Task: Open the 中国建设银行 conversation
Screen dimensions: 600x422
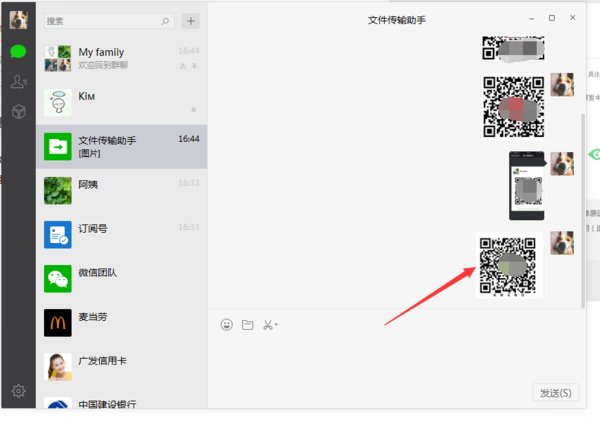Action: pos(122,400)
